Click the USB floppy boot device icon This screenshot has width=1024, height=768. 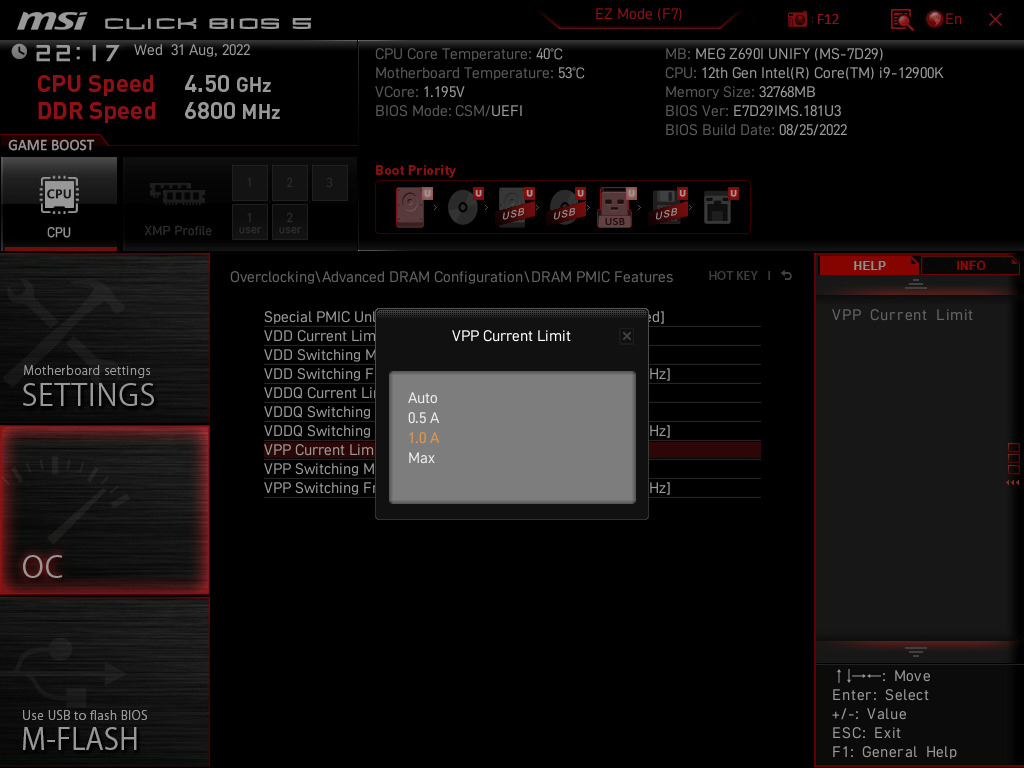[x=668, y=208]
